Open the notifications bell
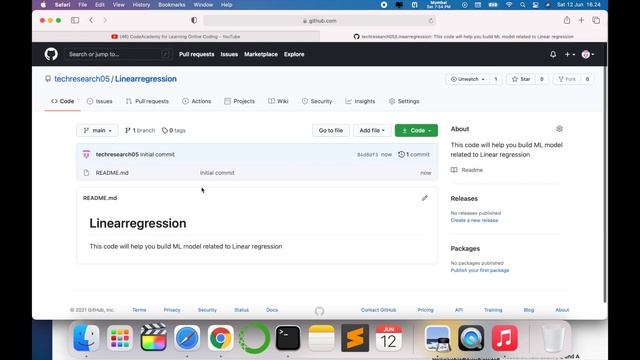This screenshot has height=360, width=640. click(553, 54)
